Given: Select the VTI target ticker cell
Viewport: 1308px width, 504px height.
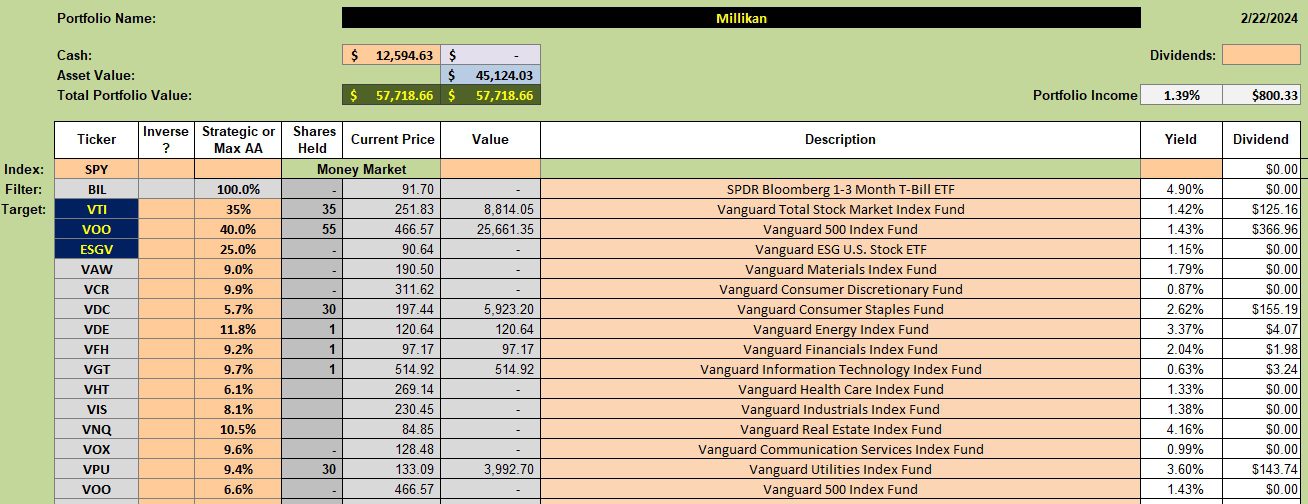Looking at the screenshot, I should click(x=96, y=209).
